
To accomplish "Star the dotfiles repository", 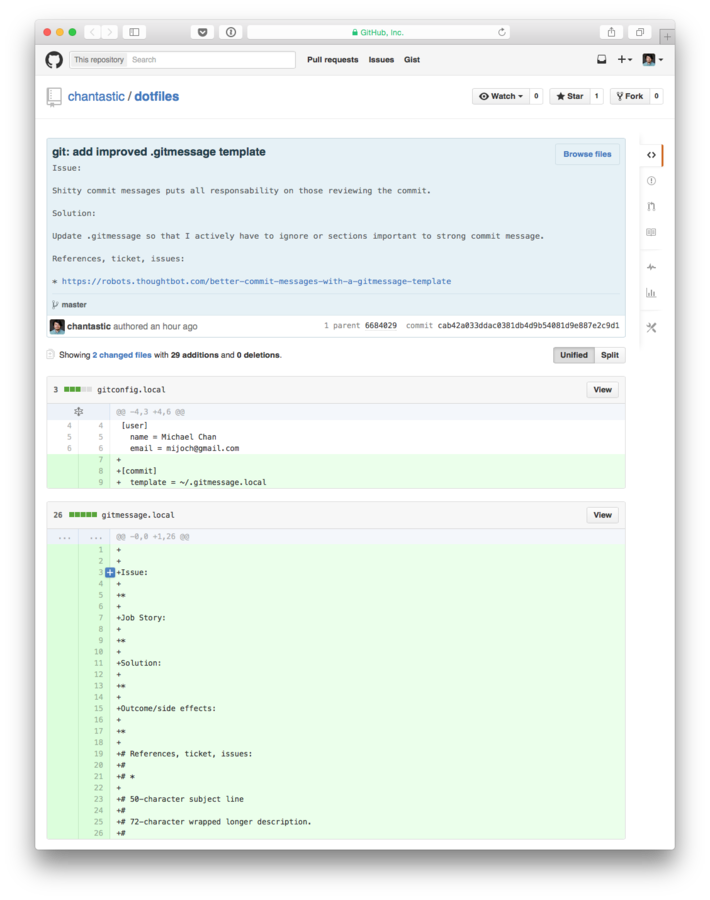I will tap(569, 96).
